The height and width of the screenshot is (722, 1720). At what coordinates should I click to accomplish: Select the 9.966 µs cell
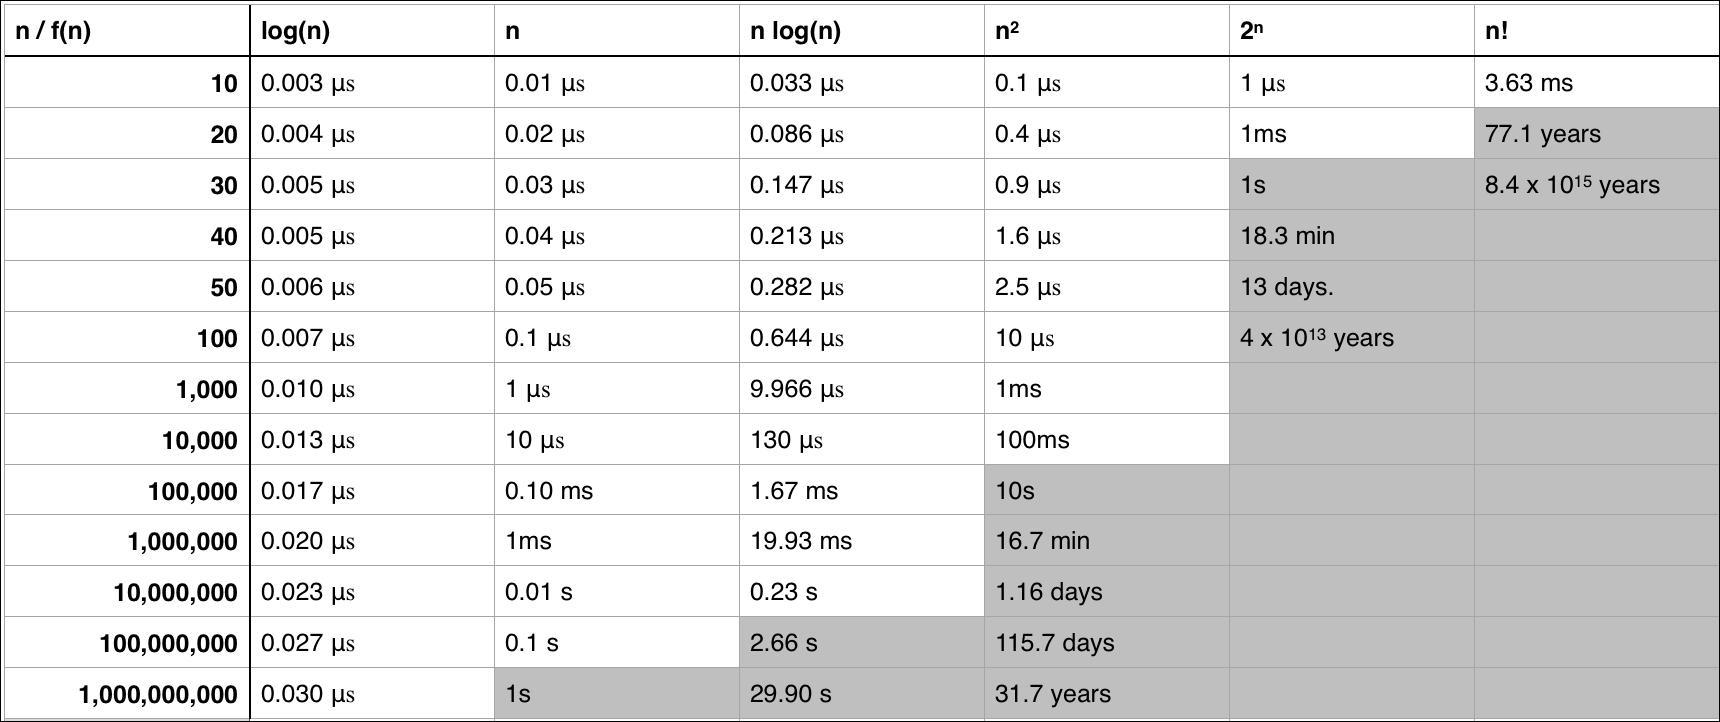point(861,389)
